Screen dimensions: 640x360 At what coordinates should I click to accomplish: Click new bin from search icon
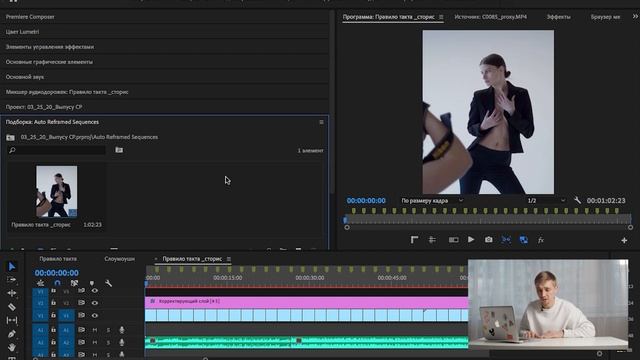tap(119, 150)
